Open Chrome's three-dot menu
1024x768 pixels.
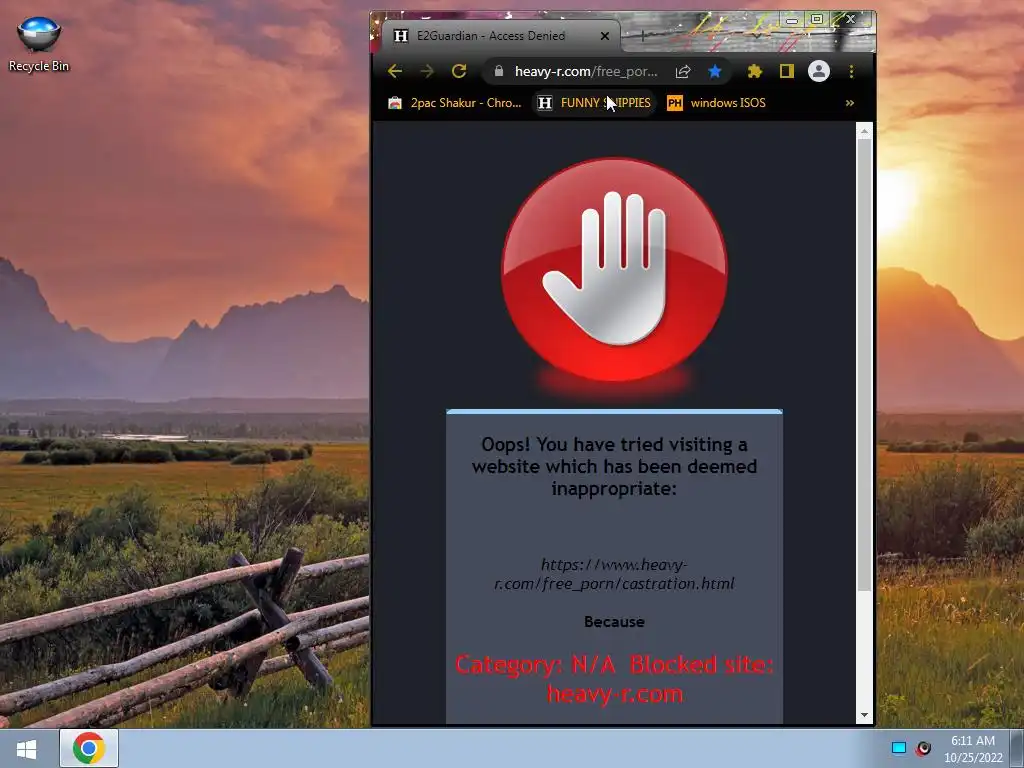coord(851,71)
